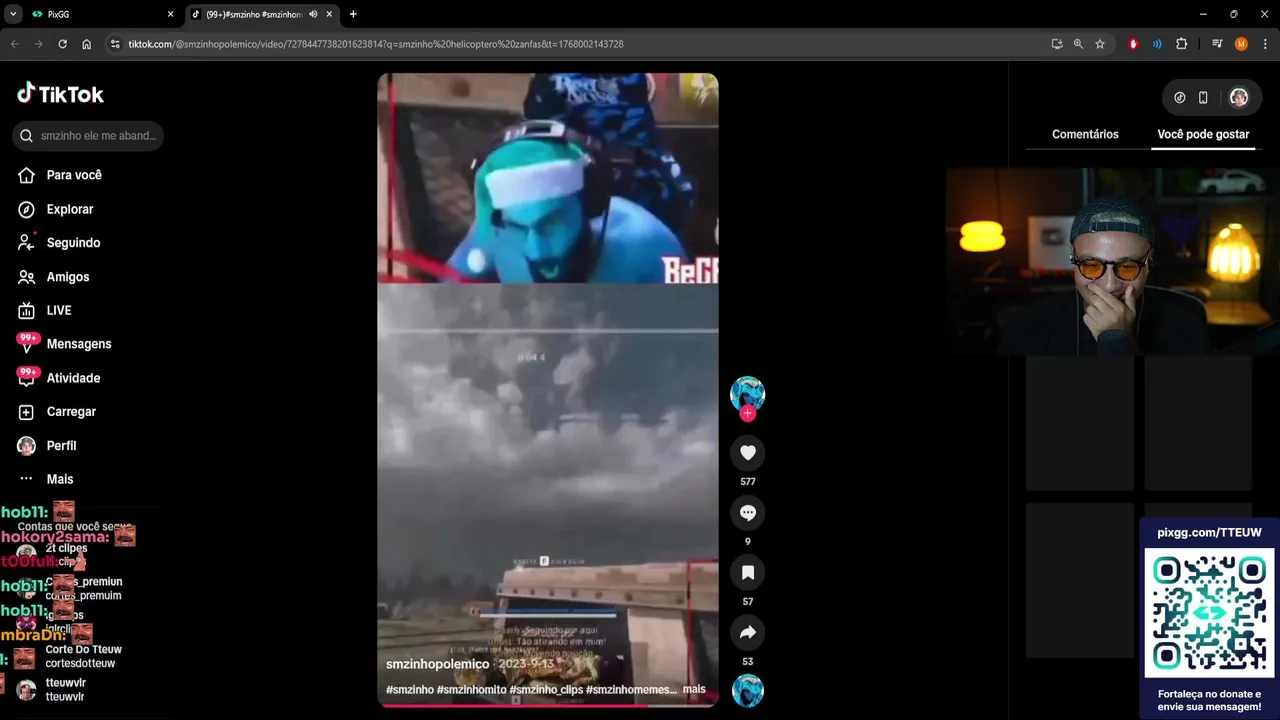Click the blue sound-wave extension icon
Image resolution: width=1280 pixels, height=720 pixels.
(1157, 44)
